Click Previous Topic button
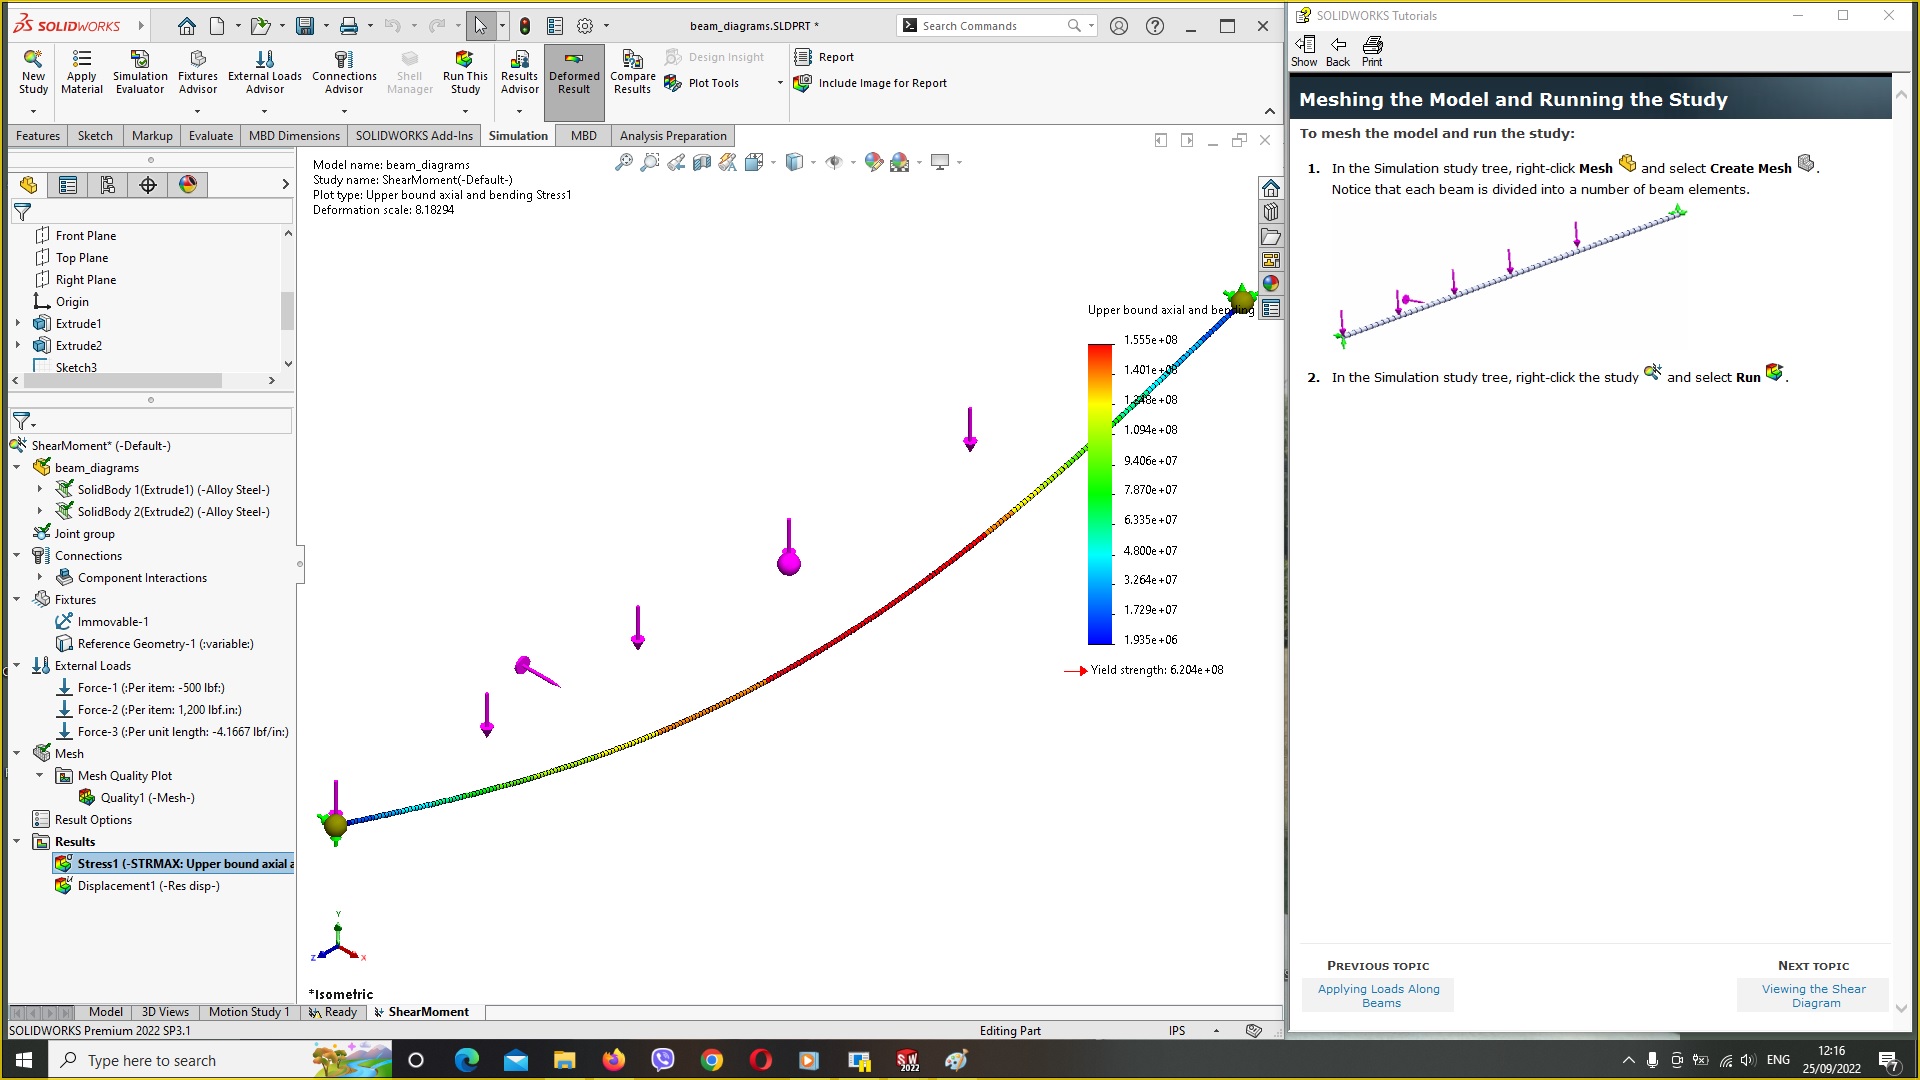Screen dimensions: 1920x1080 (x=1378, y=996)
